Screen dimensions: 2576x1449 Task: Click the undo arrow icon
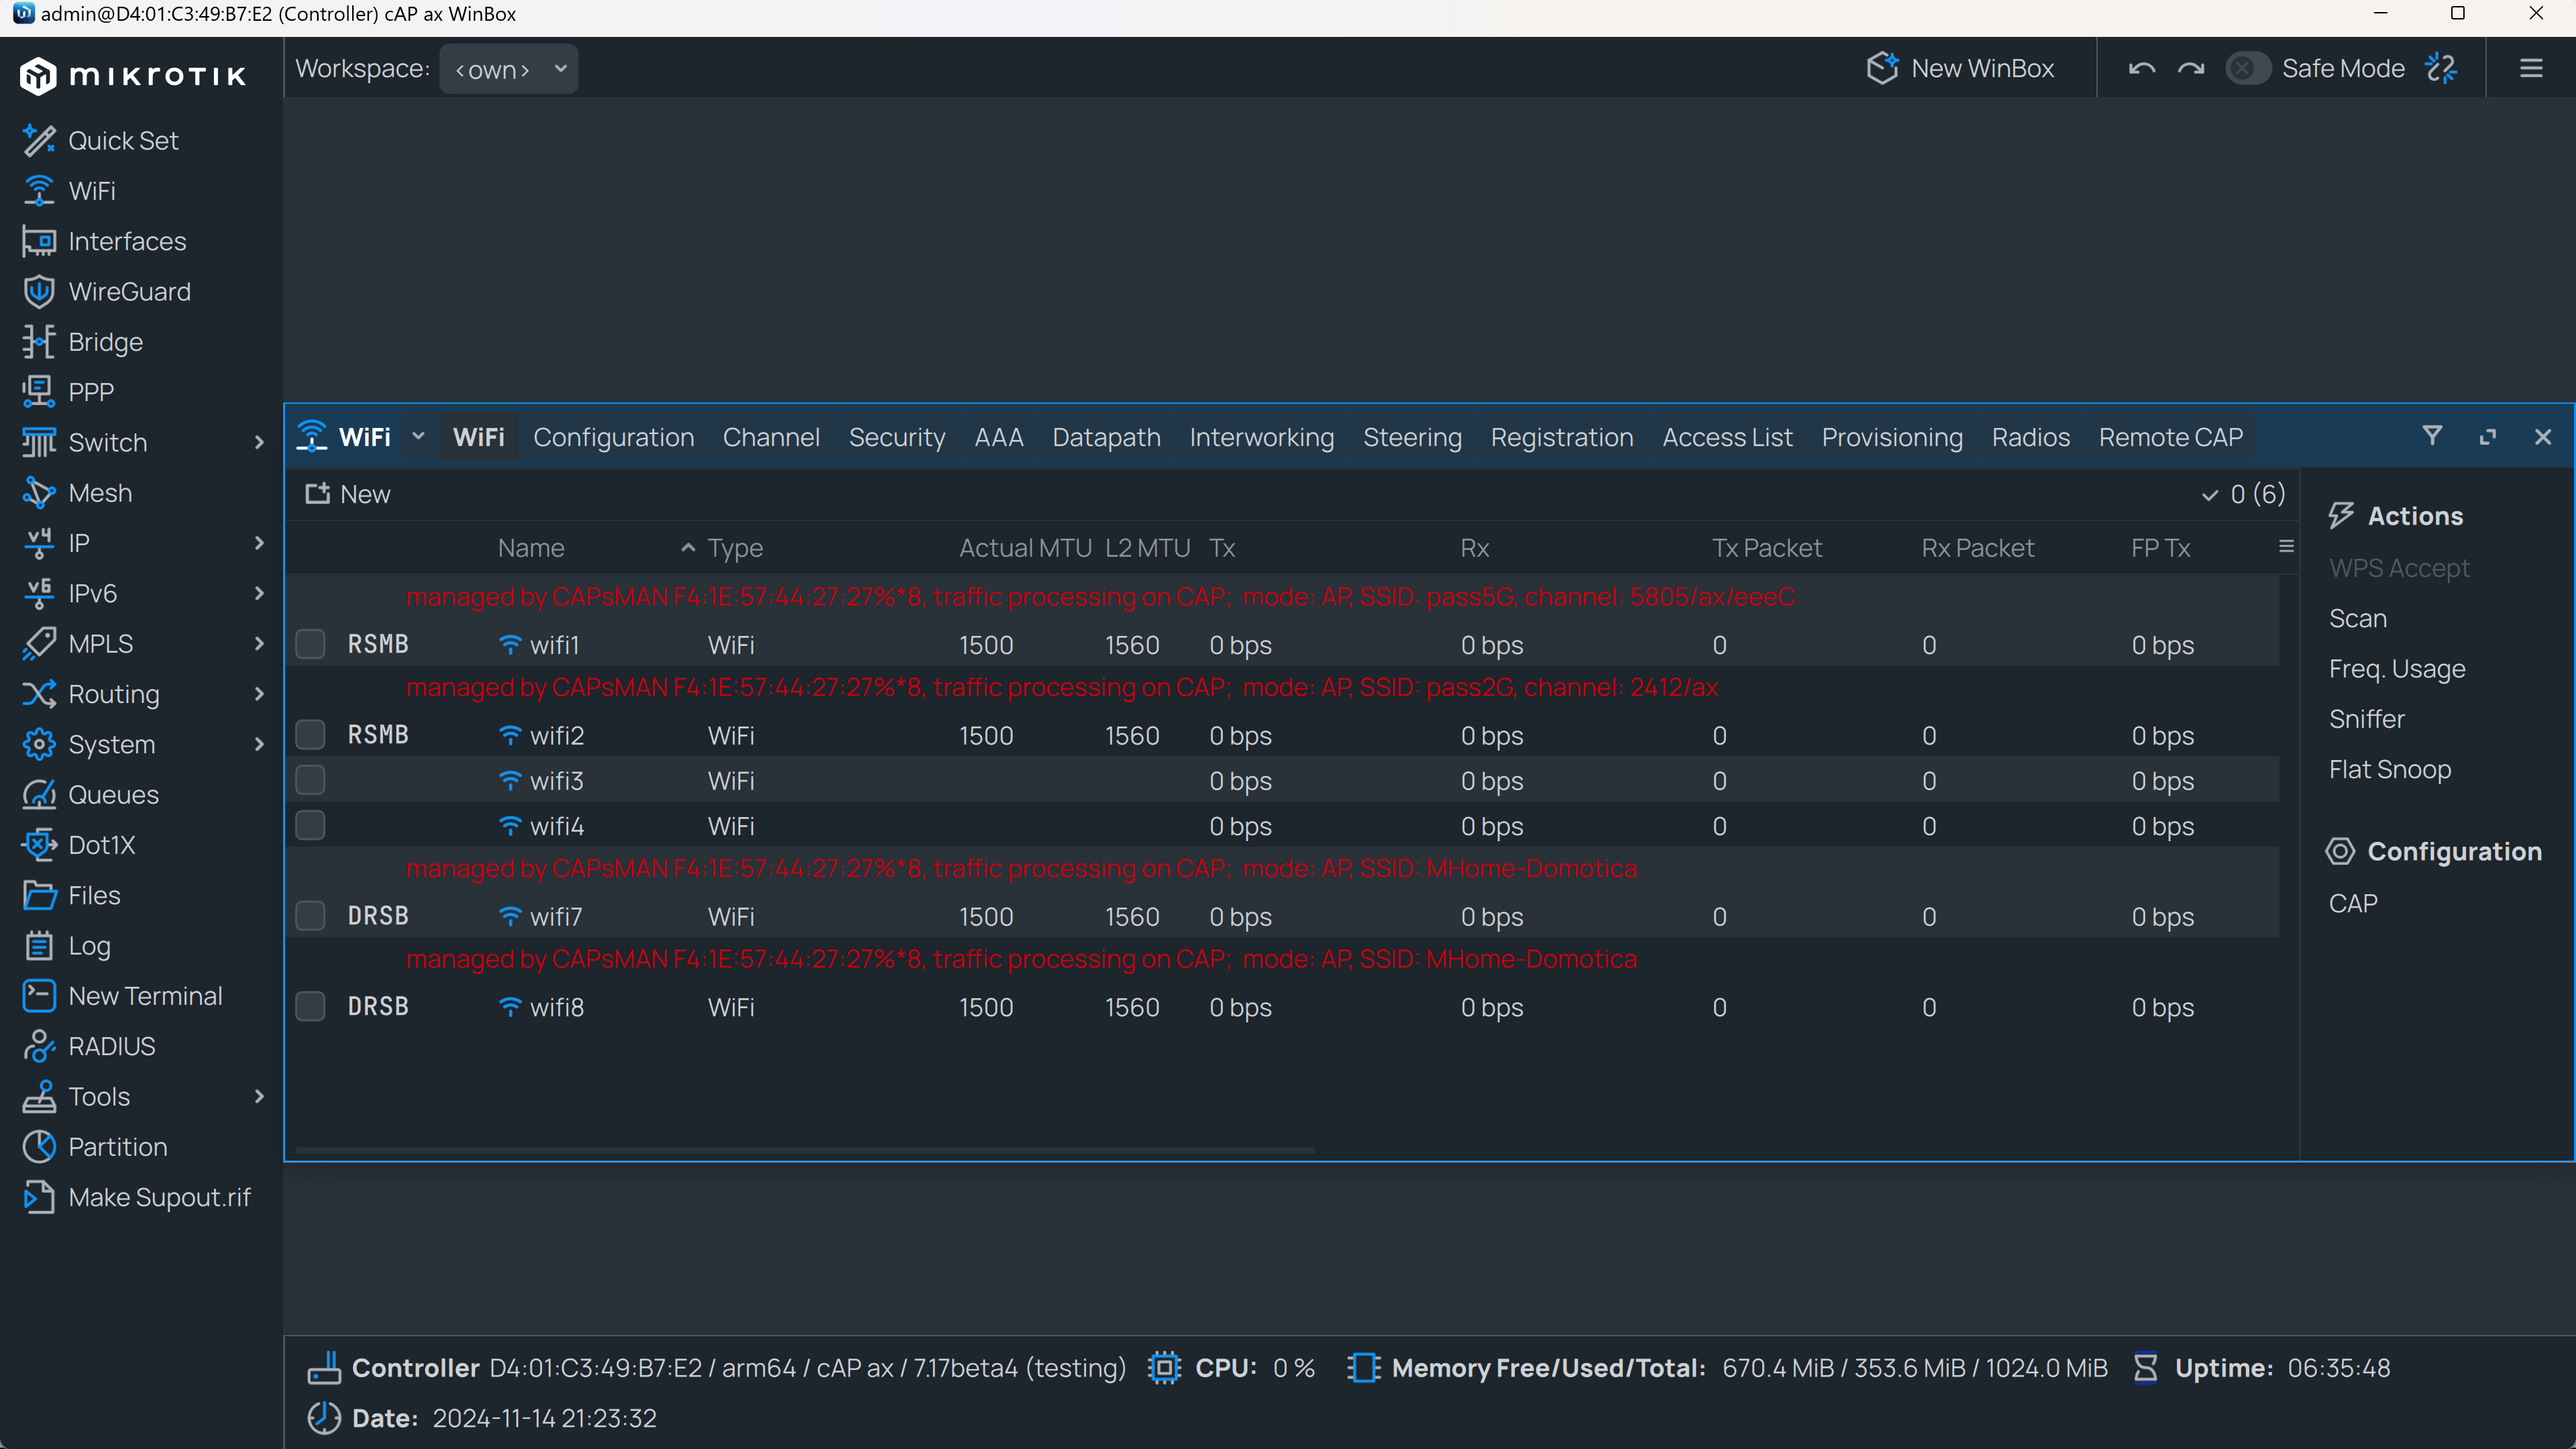coord(2141,68)
